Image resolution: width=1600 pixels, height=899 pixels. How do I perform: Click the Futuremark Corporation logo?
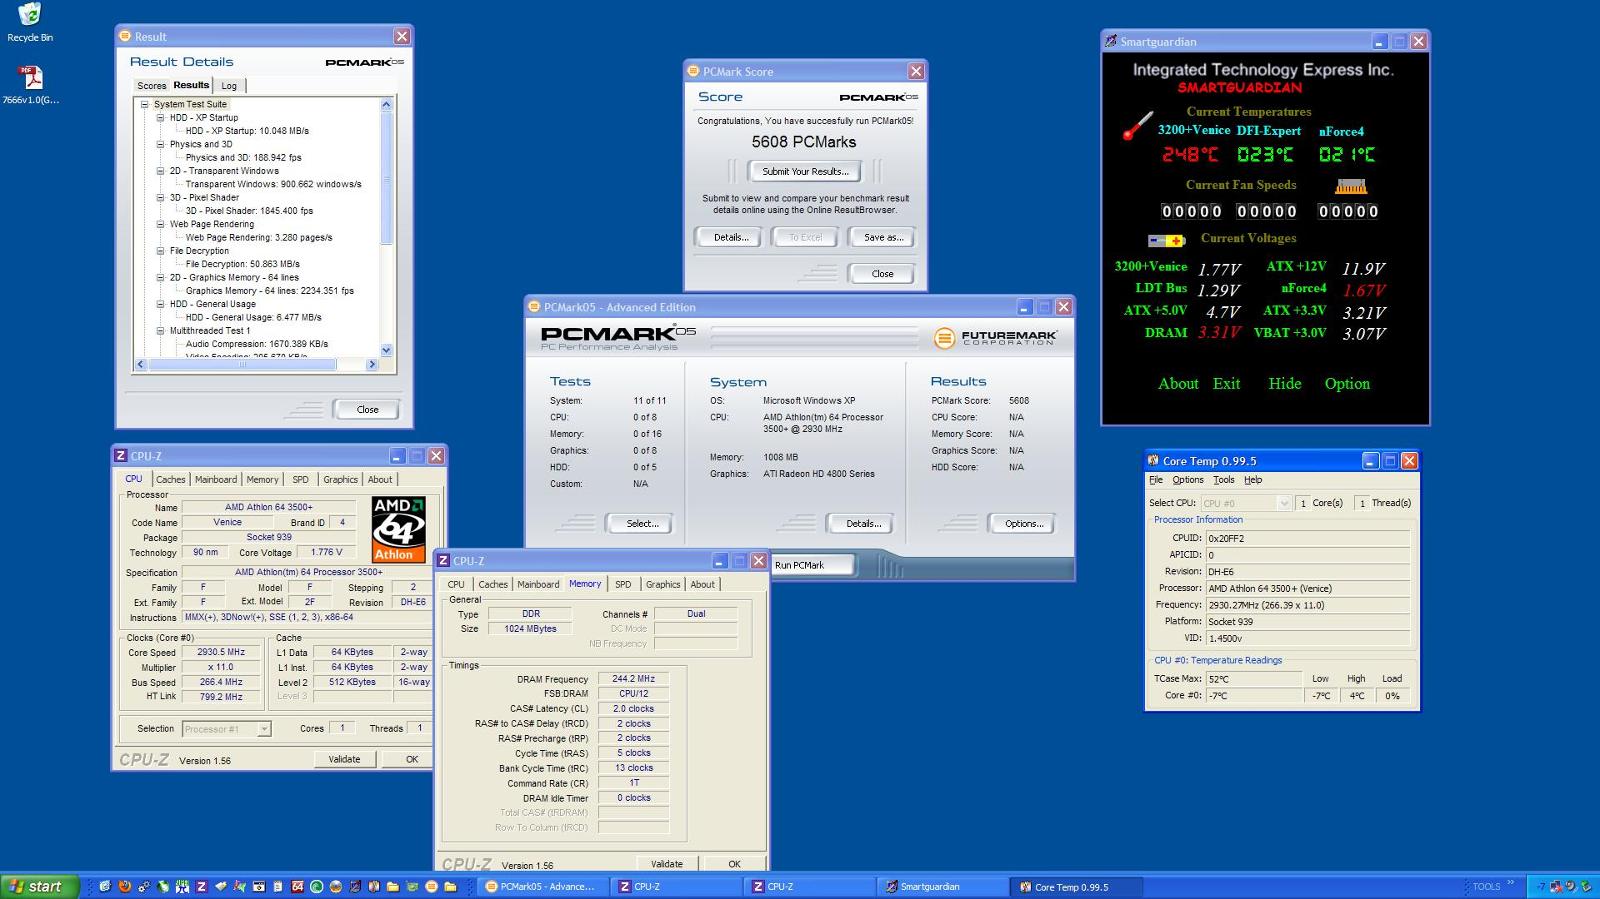pos(994,338)
